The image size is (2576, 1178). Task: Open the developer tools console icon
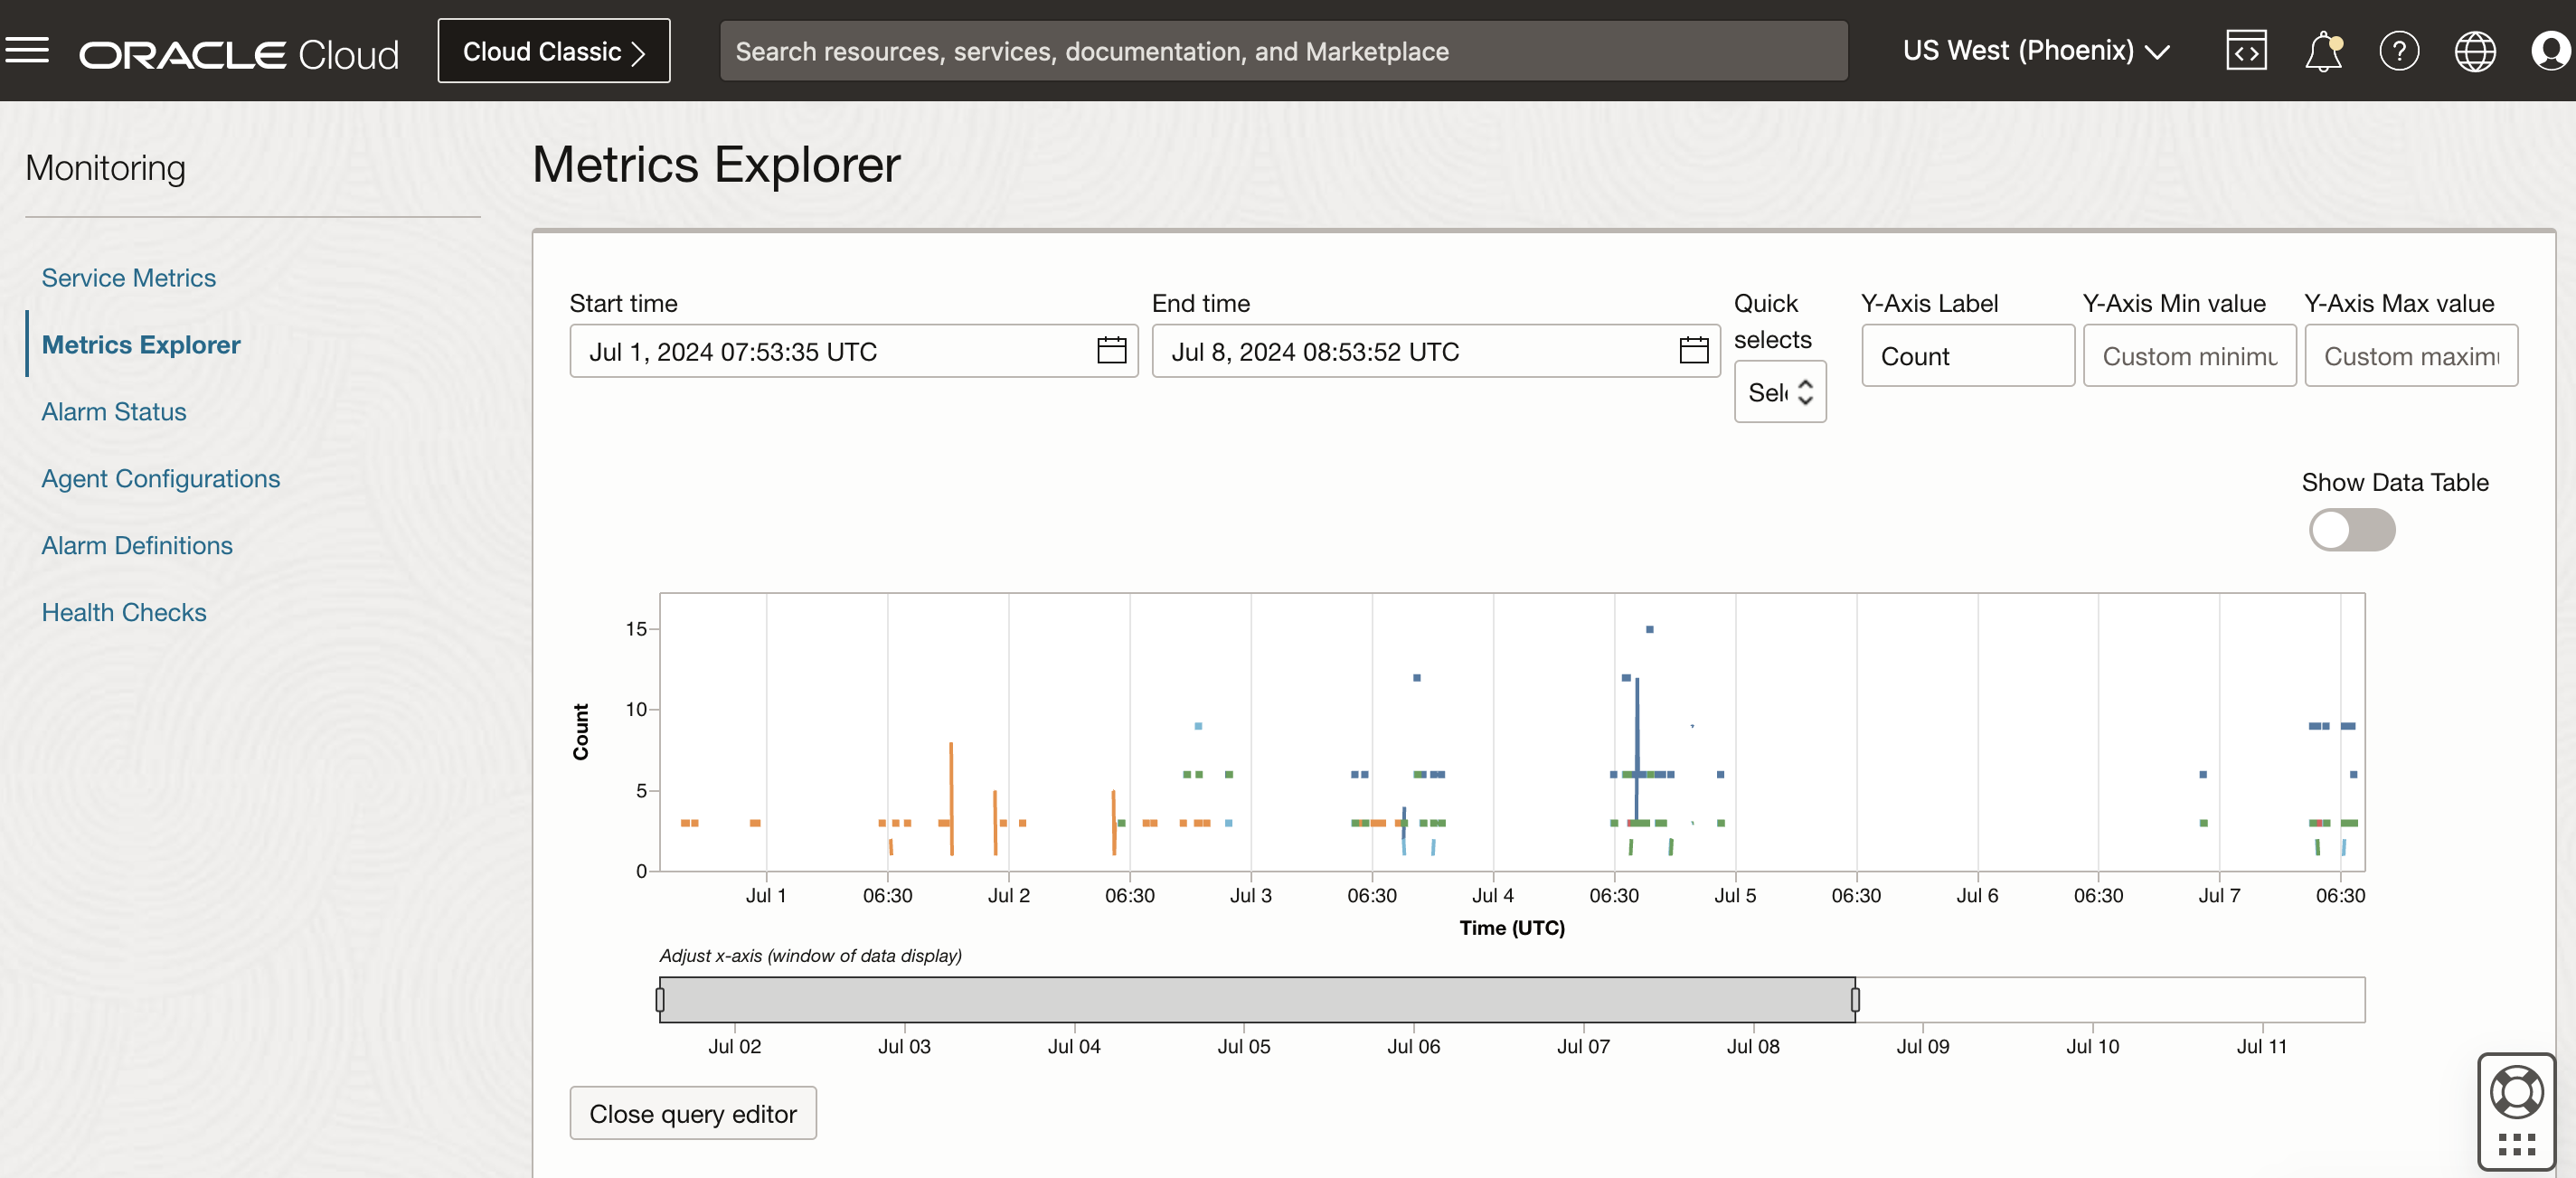click(x=2246, y=50)
